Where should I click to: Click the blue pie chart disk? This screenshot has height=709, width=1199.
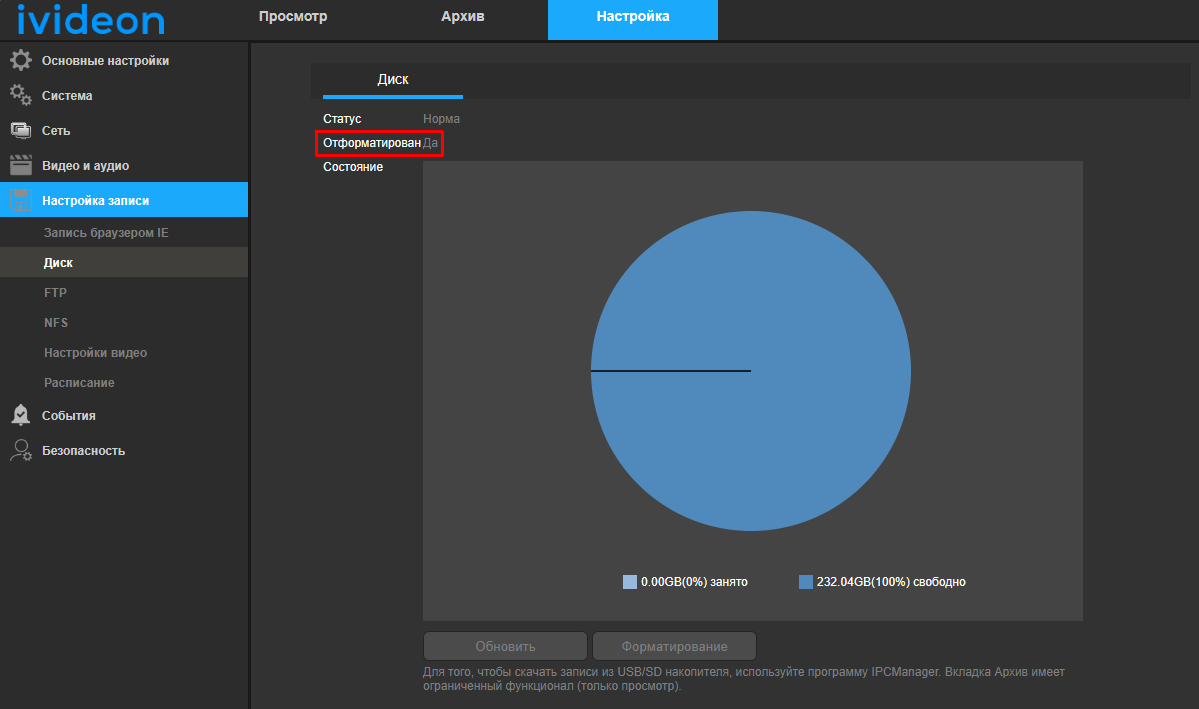pyautogui.click(x=751, y=371)
